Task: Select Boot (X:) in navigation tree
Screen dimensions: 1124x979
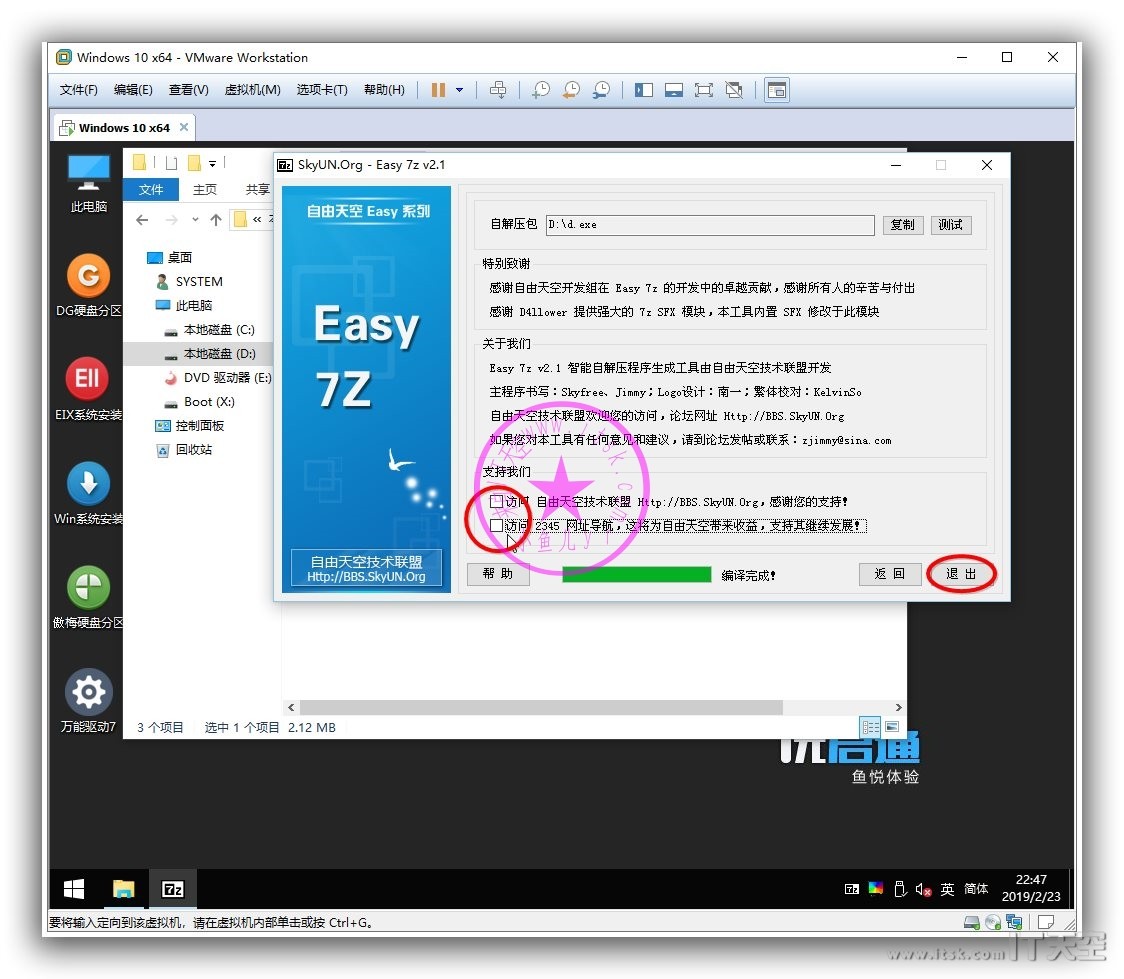Action: pos(199,402)
